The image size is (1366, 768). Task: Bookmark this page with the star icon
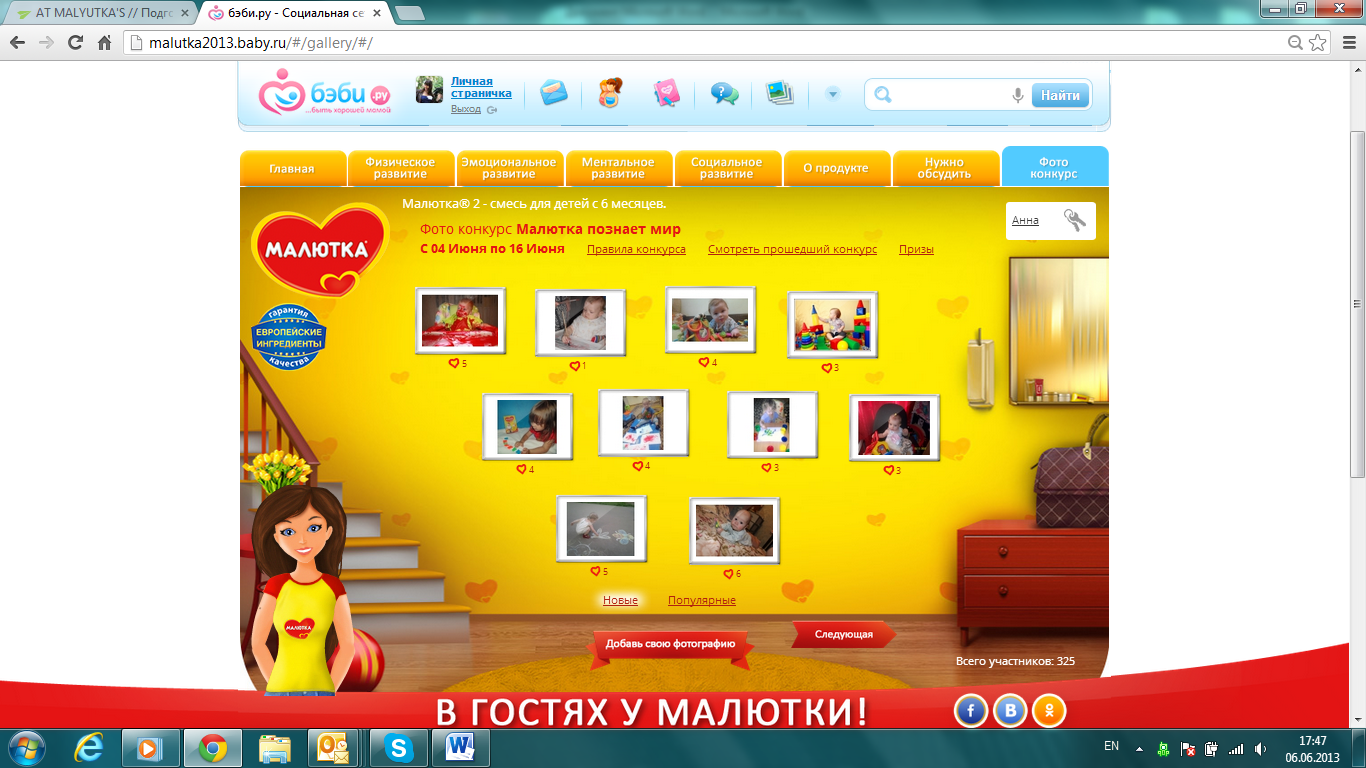pyautogui.click(x=1318, y=43)
